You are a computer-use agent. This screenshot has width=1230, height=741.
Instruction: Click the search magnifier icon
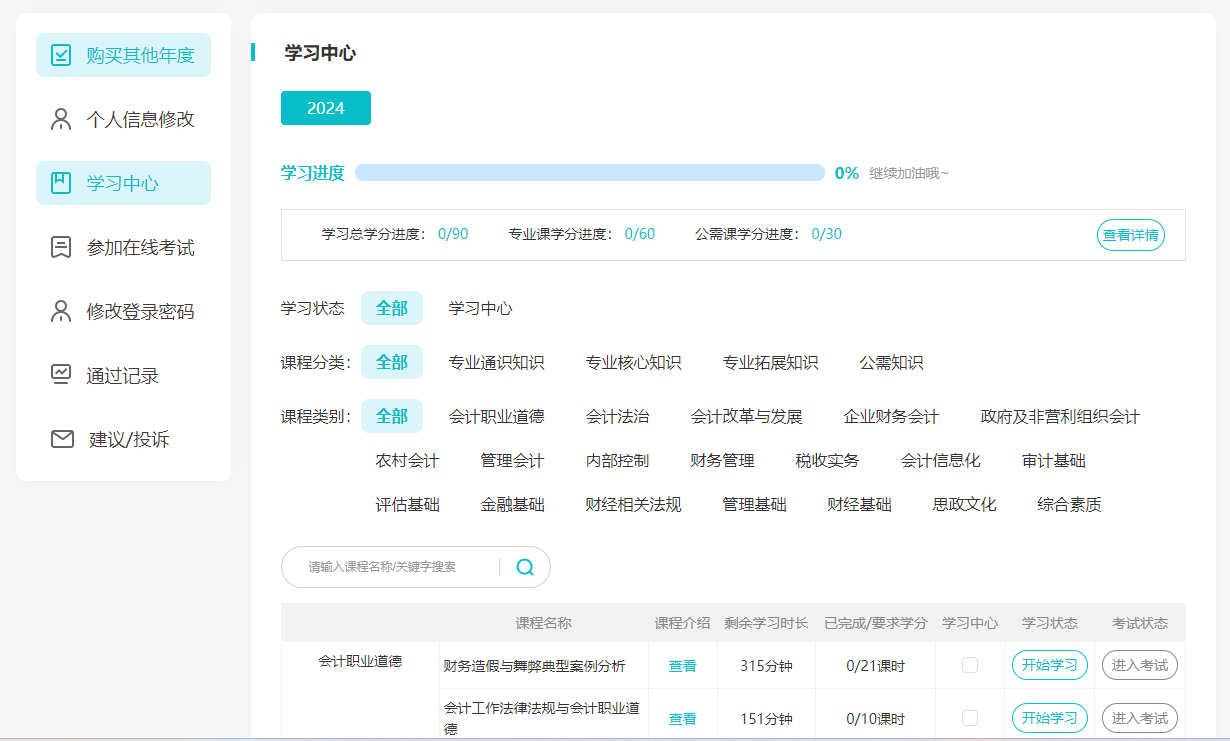coord(523,566)
